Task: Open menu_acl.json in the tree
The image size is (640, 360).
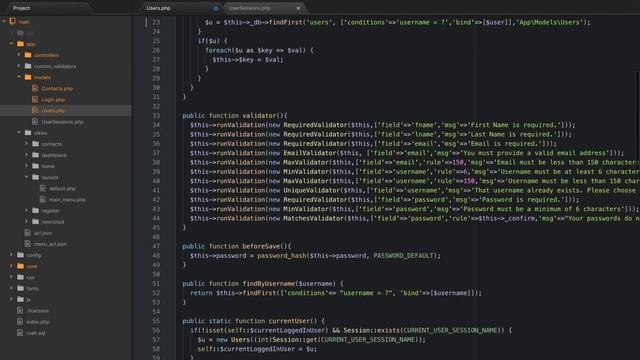Action: pyautogui.click(x=50, y=244)
